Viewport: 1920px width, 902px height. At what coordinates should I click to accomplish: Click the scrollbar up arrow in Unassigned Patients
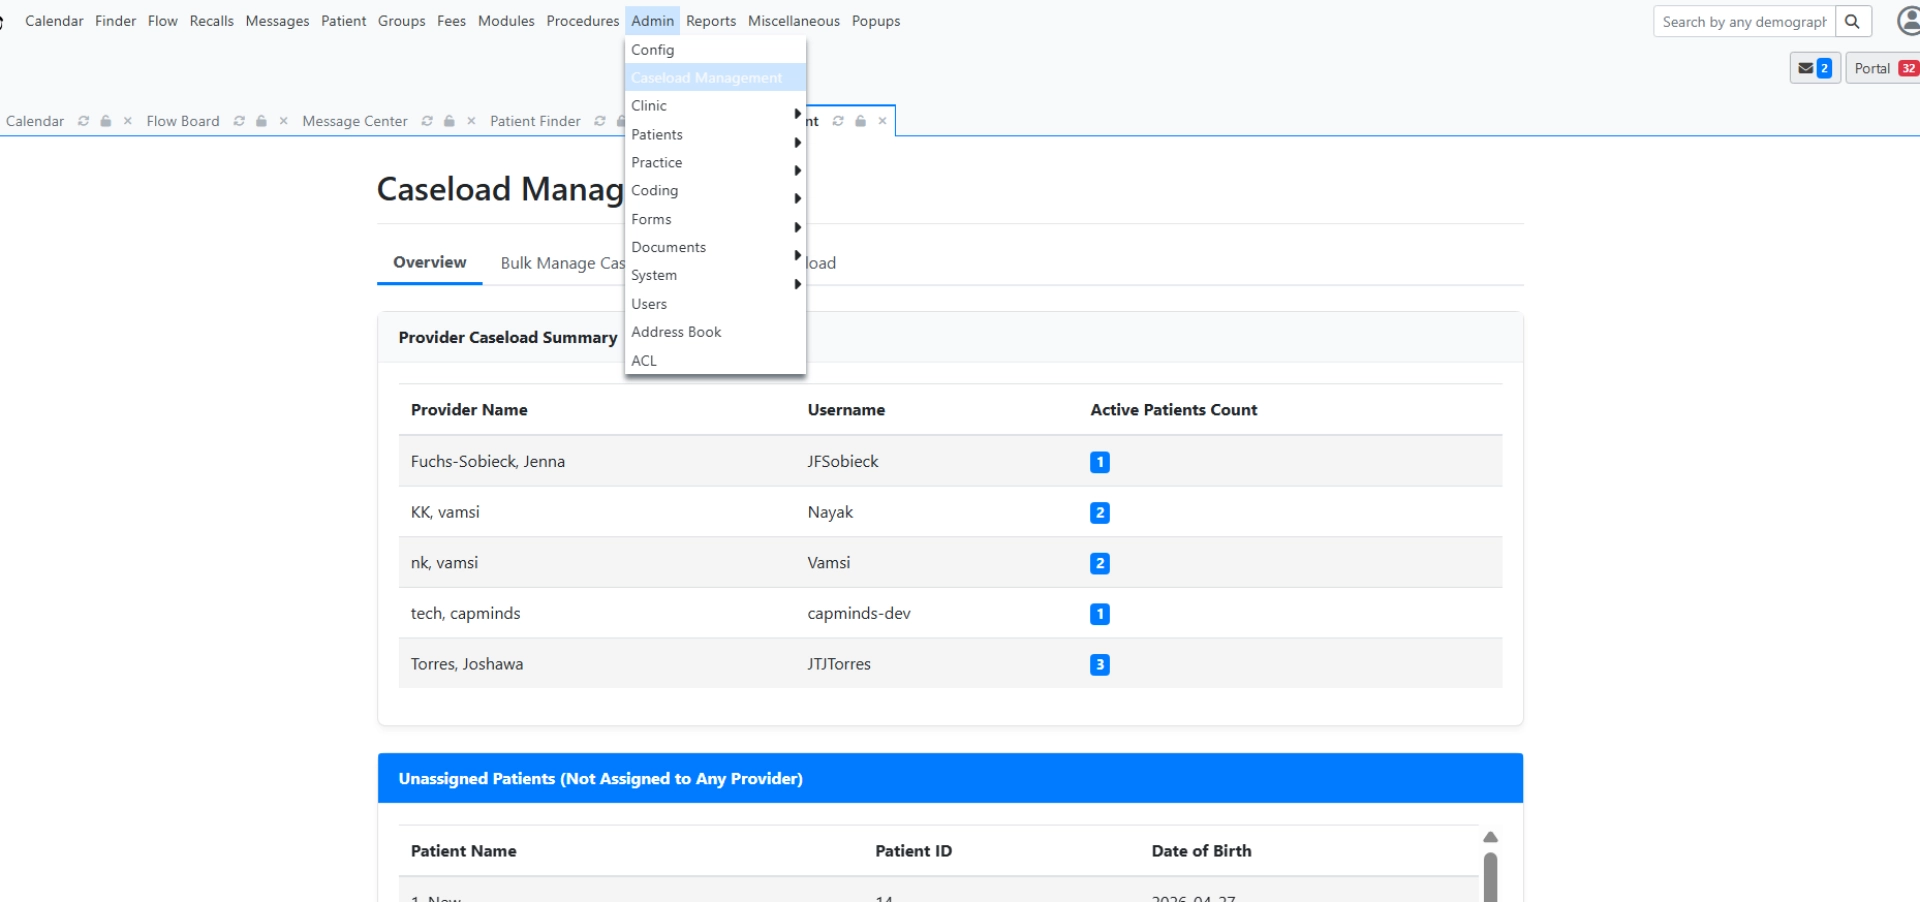coord(1490,837)
